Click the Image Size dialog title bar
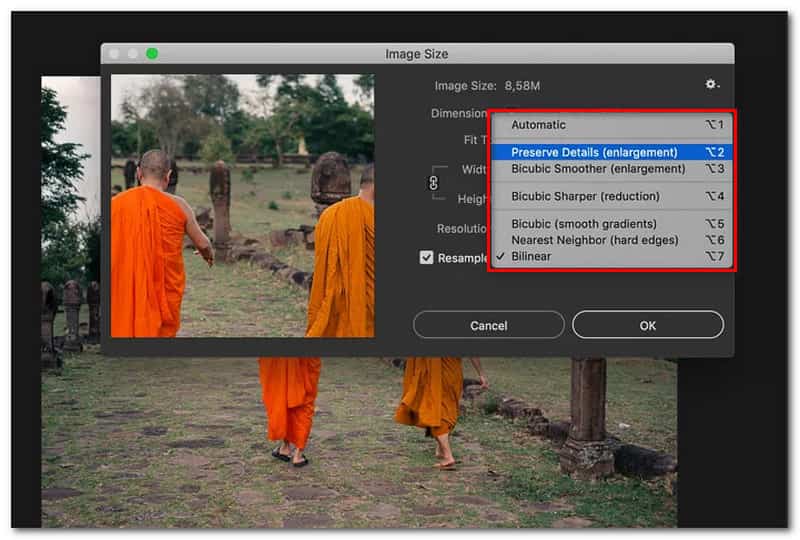The width and height of the screenshot is (800, 540). coord(417,54)
